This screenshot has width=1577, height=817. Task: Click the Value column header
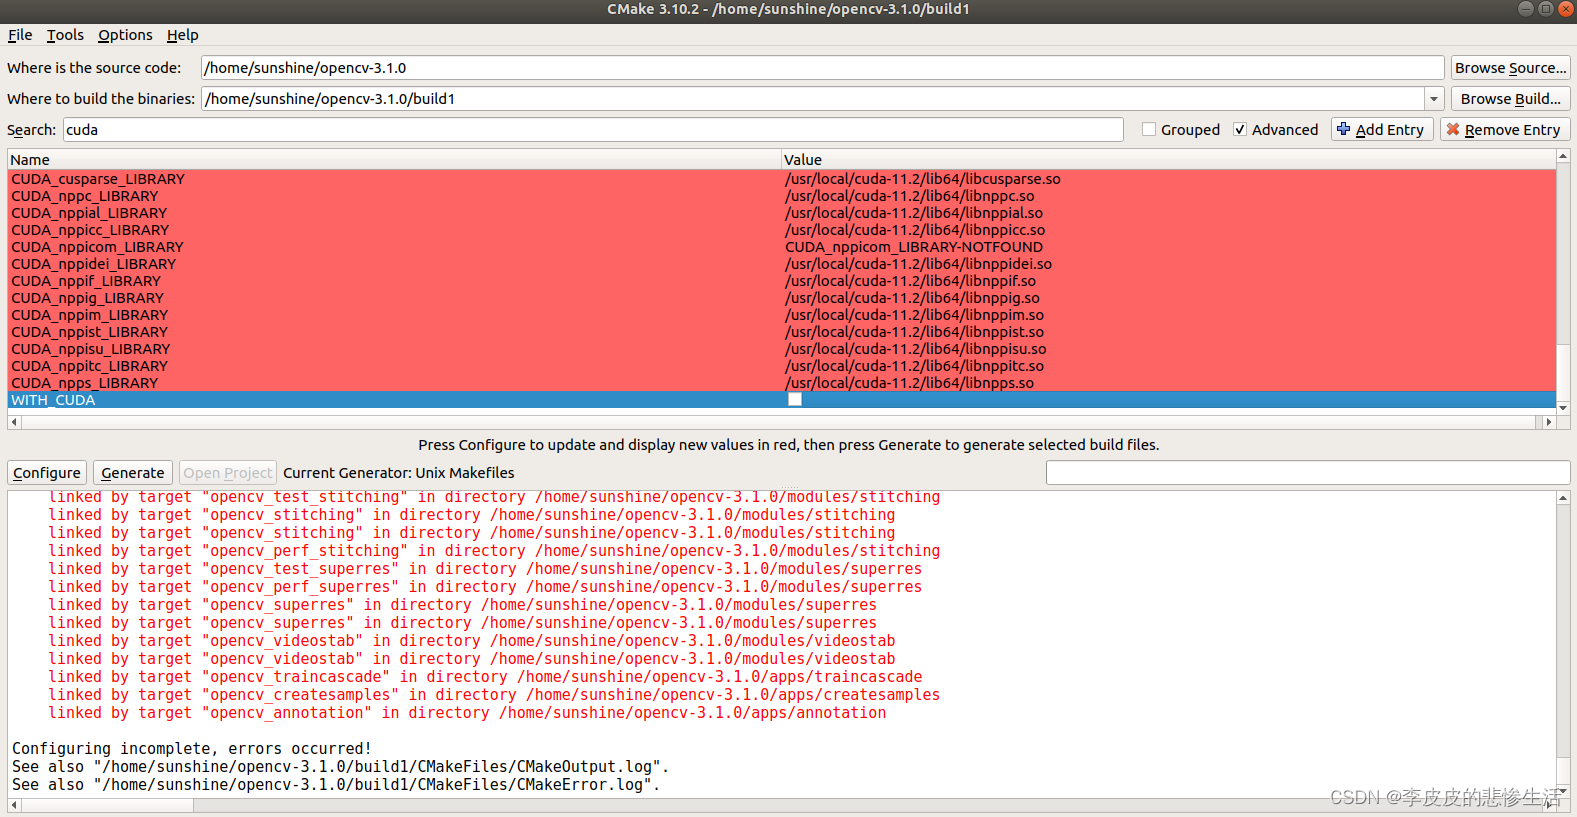(x=1168, y=160)
